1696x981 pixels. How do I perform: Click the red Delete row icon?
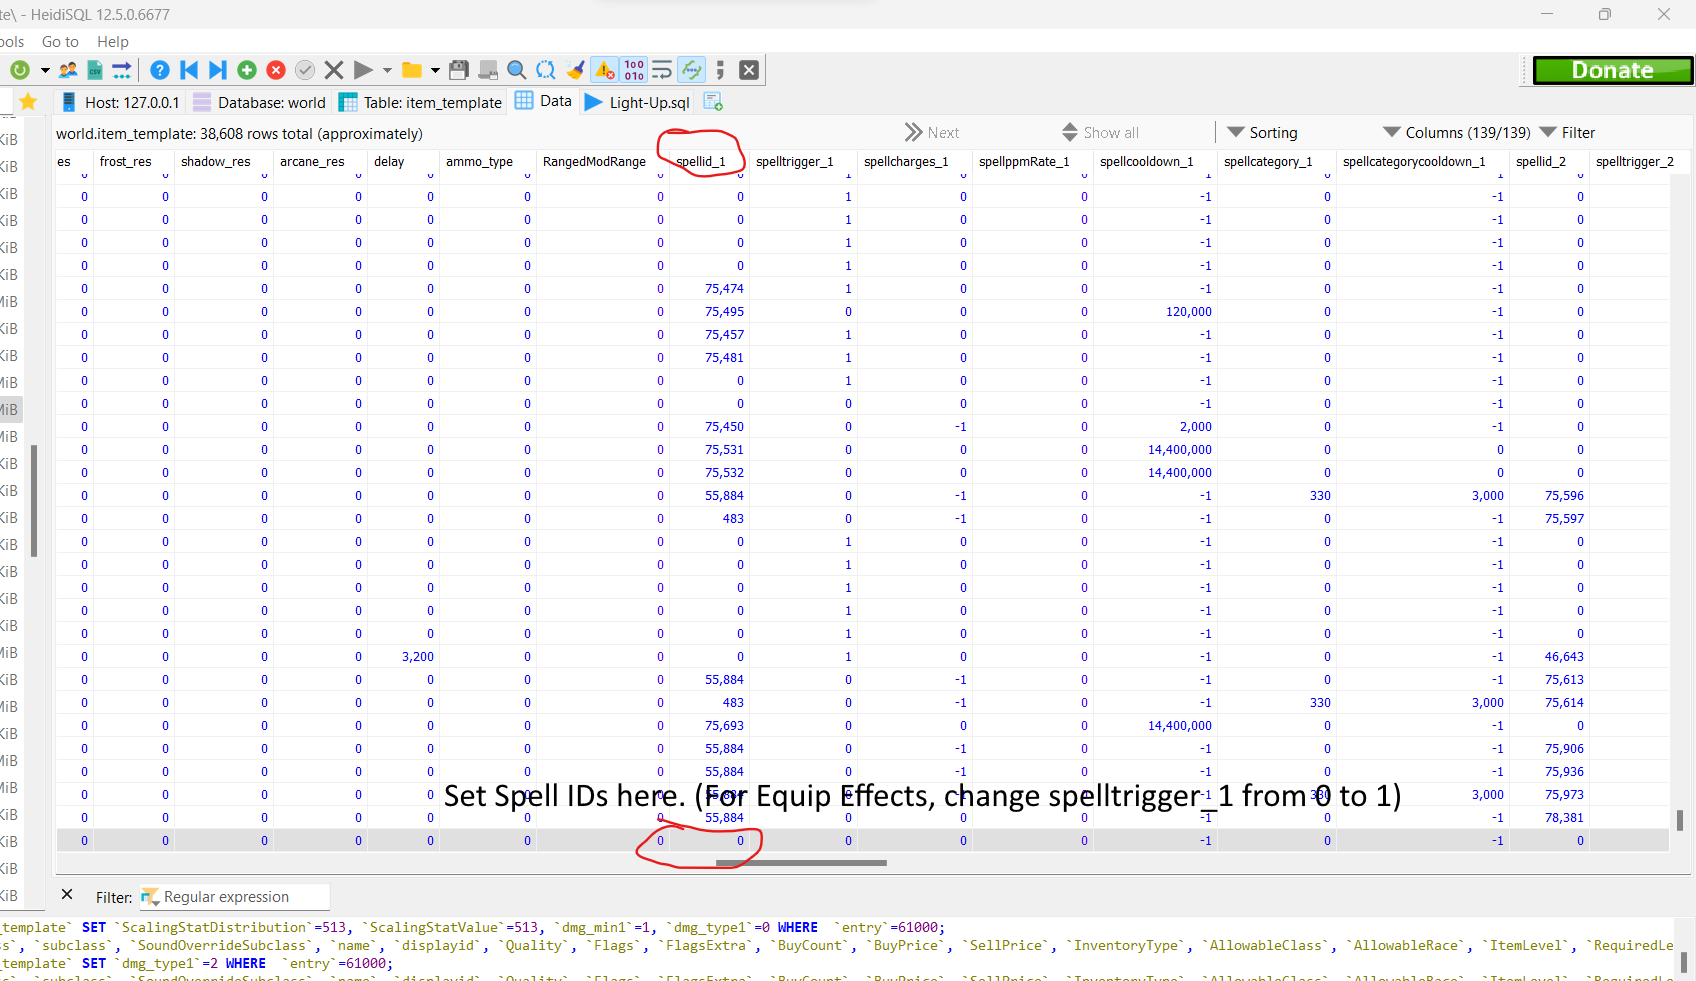point(276,70)
